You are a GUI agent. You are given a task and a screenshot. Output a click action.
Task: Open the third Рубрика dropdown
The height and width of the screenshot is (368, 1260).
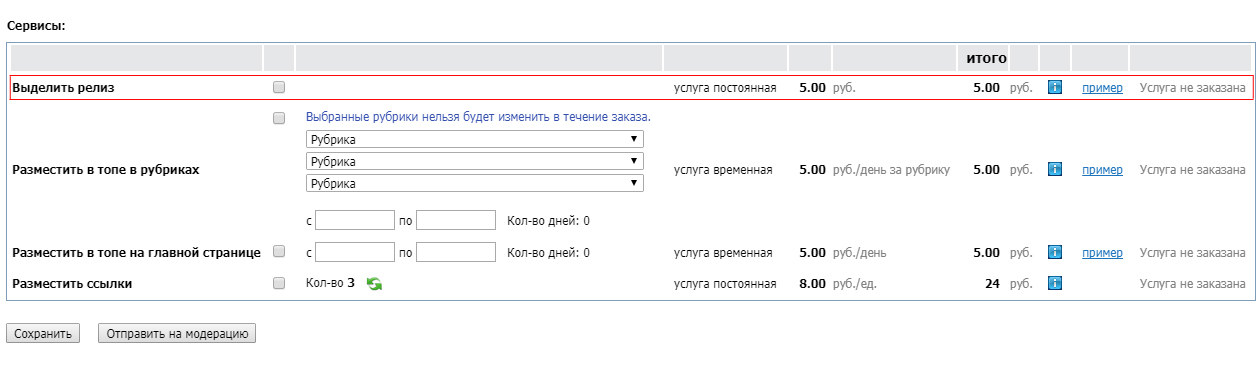pyautogui.click(x=475, y=183)
